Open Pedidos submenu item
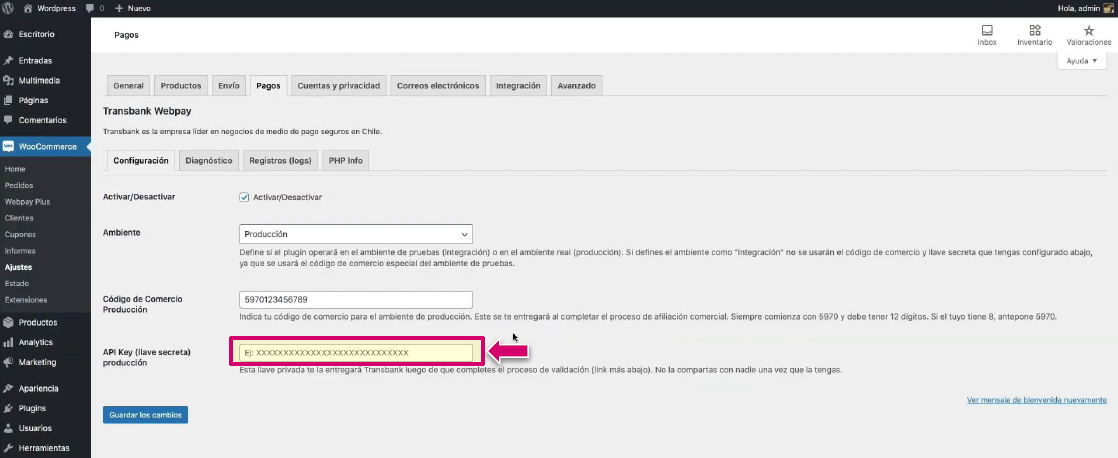1118x458 pixels. (19, 185)
